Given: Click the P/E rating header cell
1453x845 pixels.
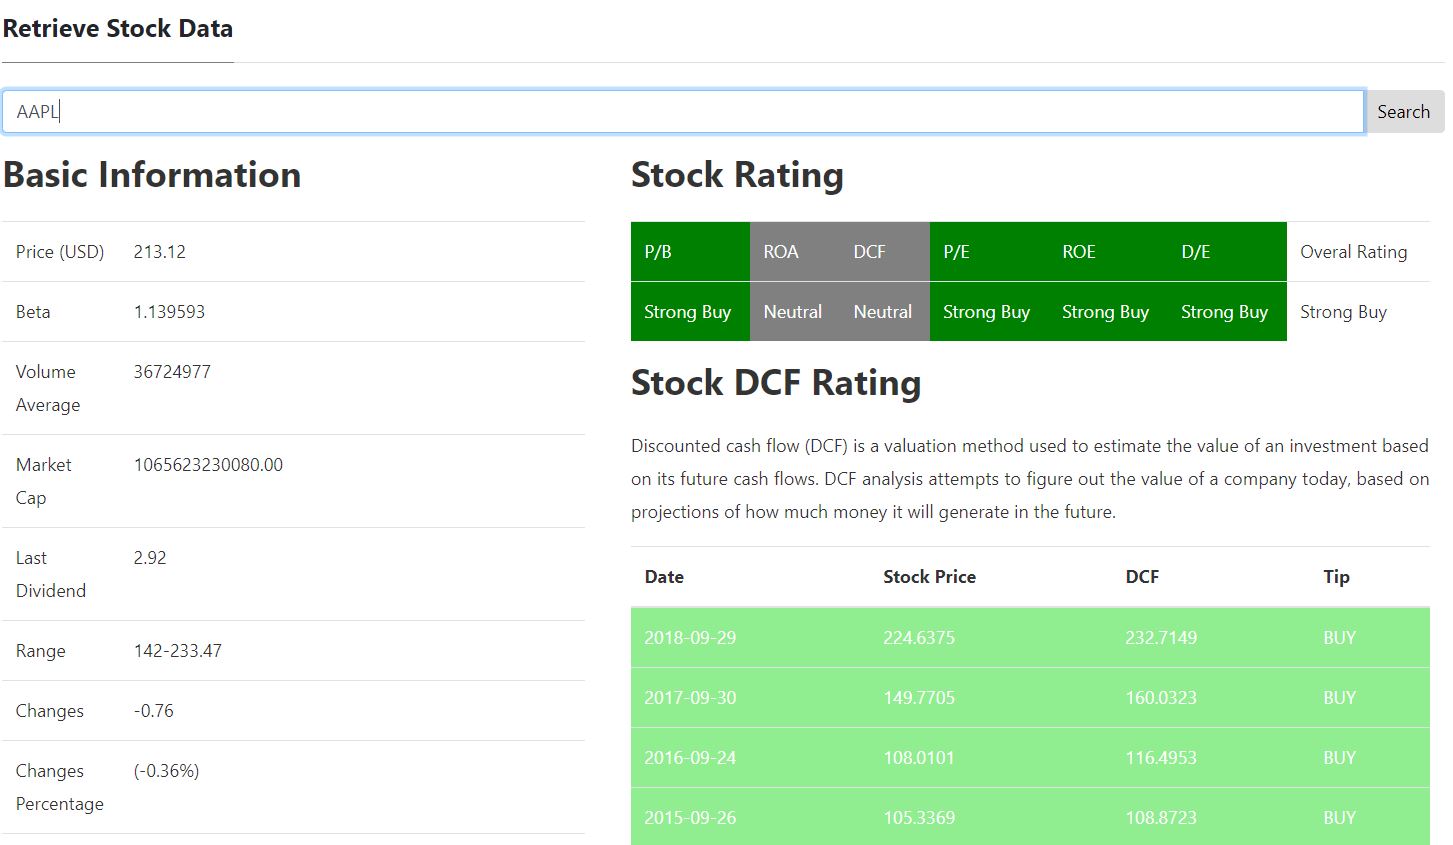Looking at the screenshot, I should click(989, 252).
